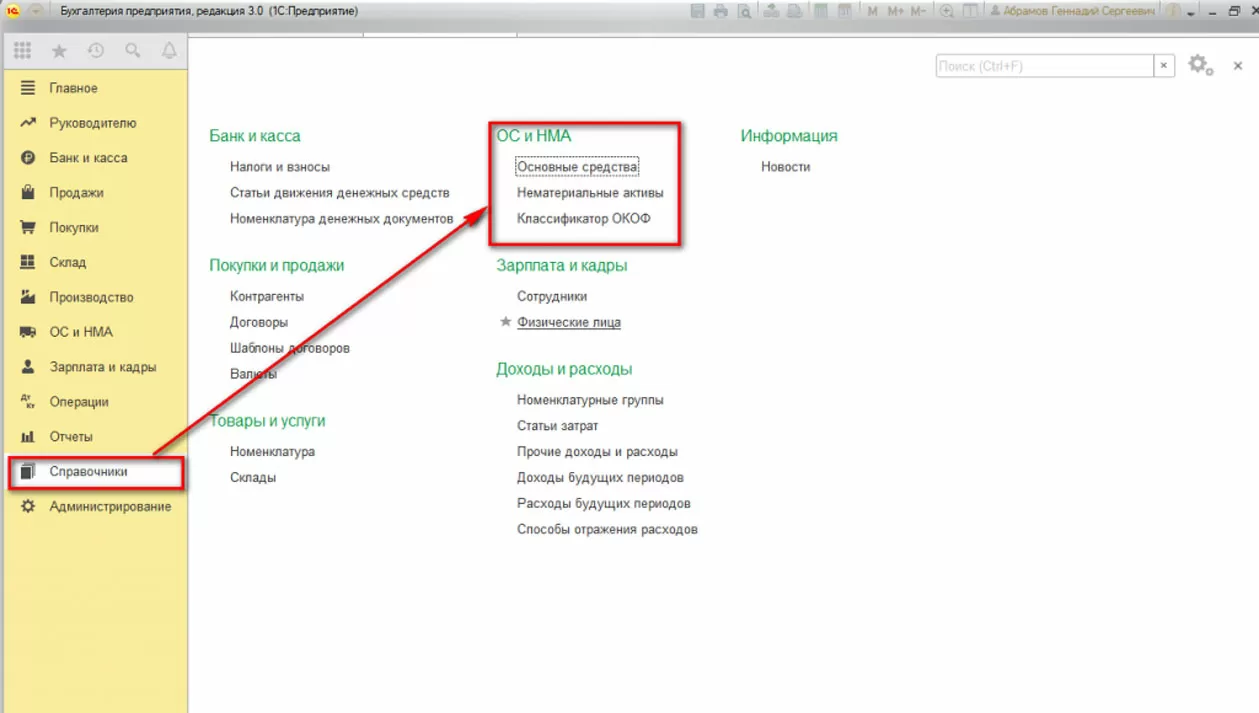Open the sections menu grid icon
The width and height of the screenshot is (1259, 713).
22,51
